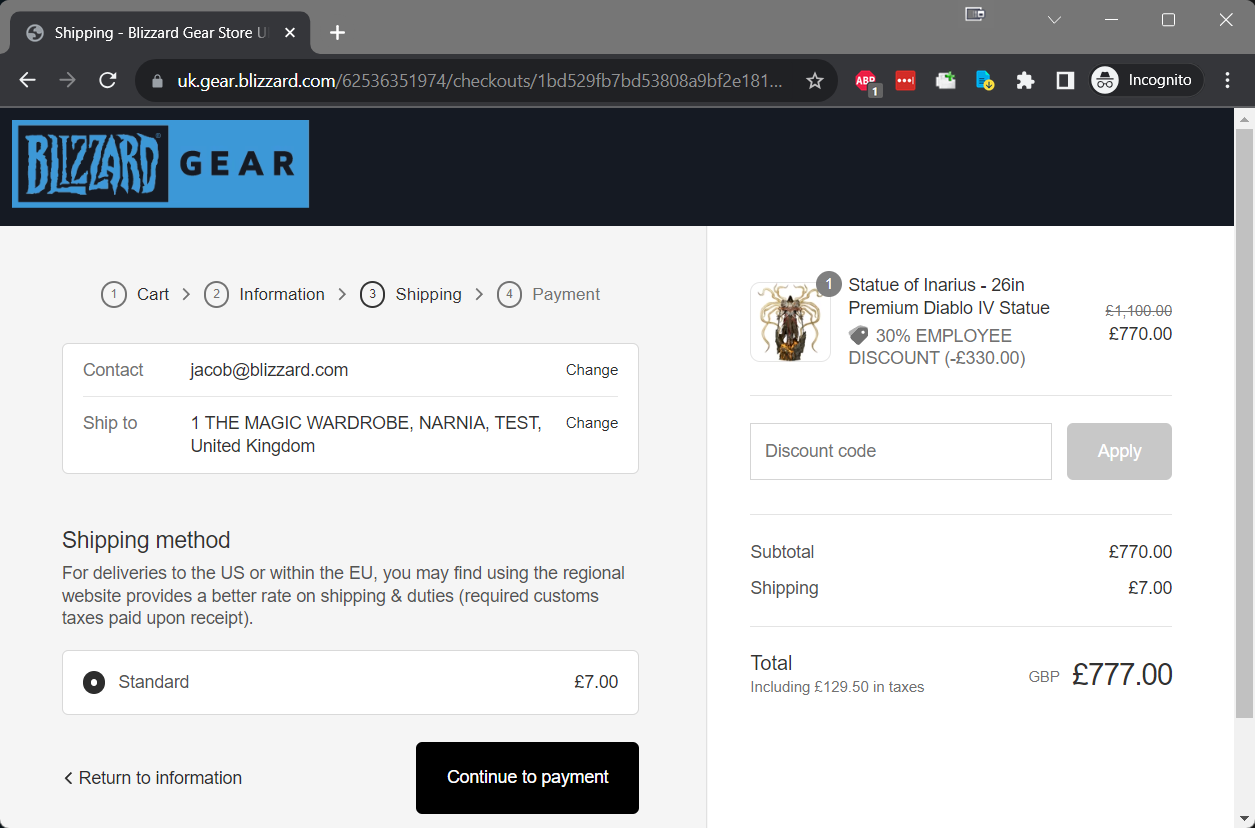The image size is (1255, 828).
Task: Click the Statue of Inarius product title
Action: pos(949,297)
